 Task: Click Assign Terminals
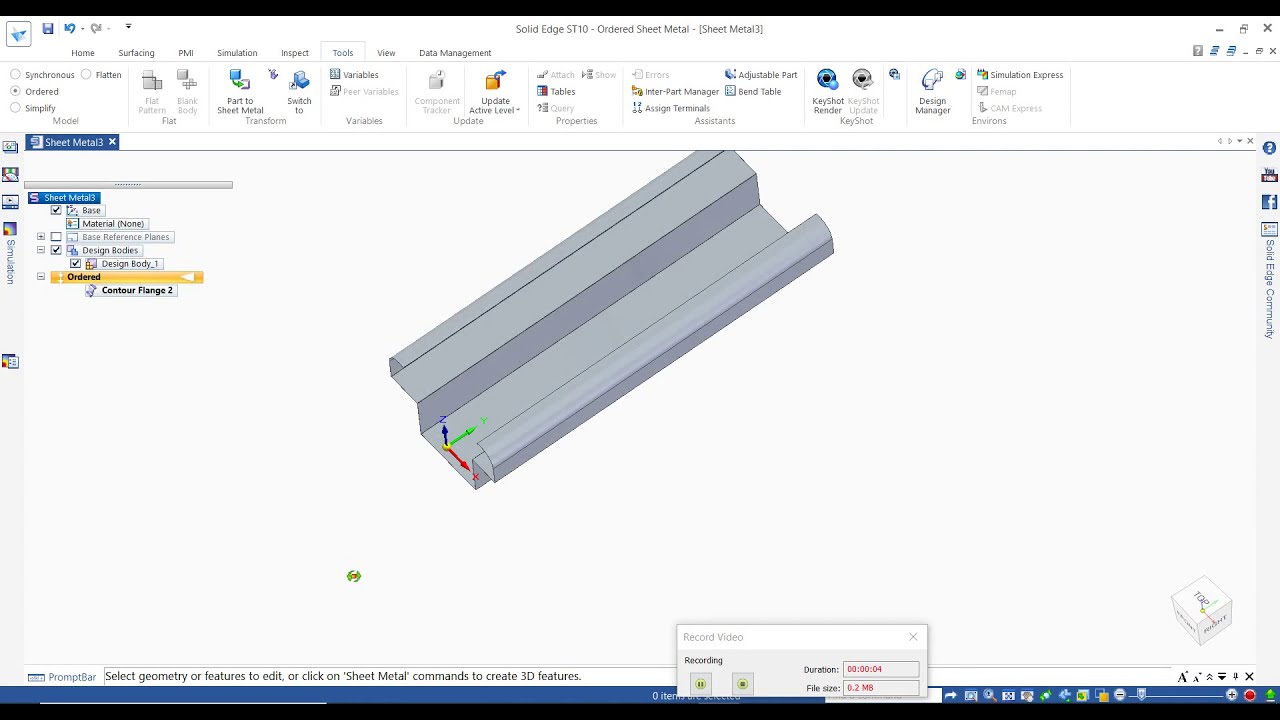point(670,108)
